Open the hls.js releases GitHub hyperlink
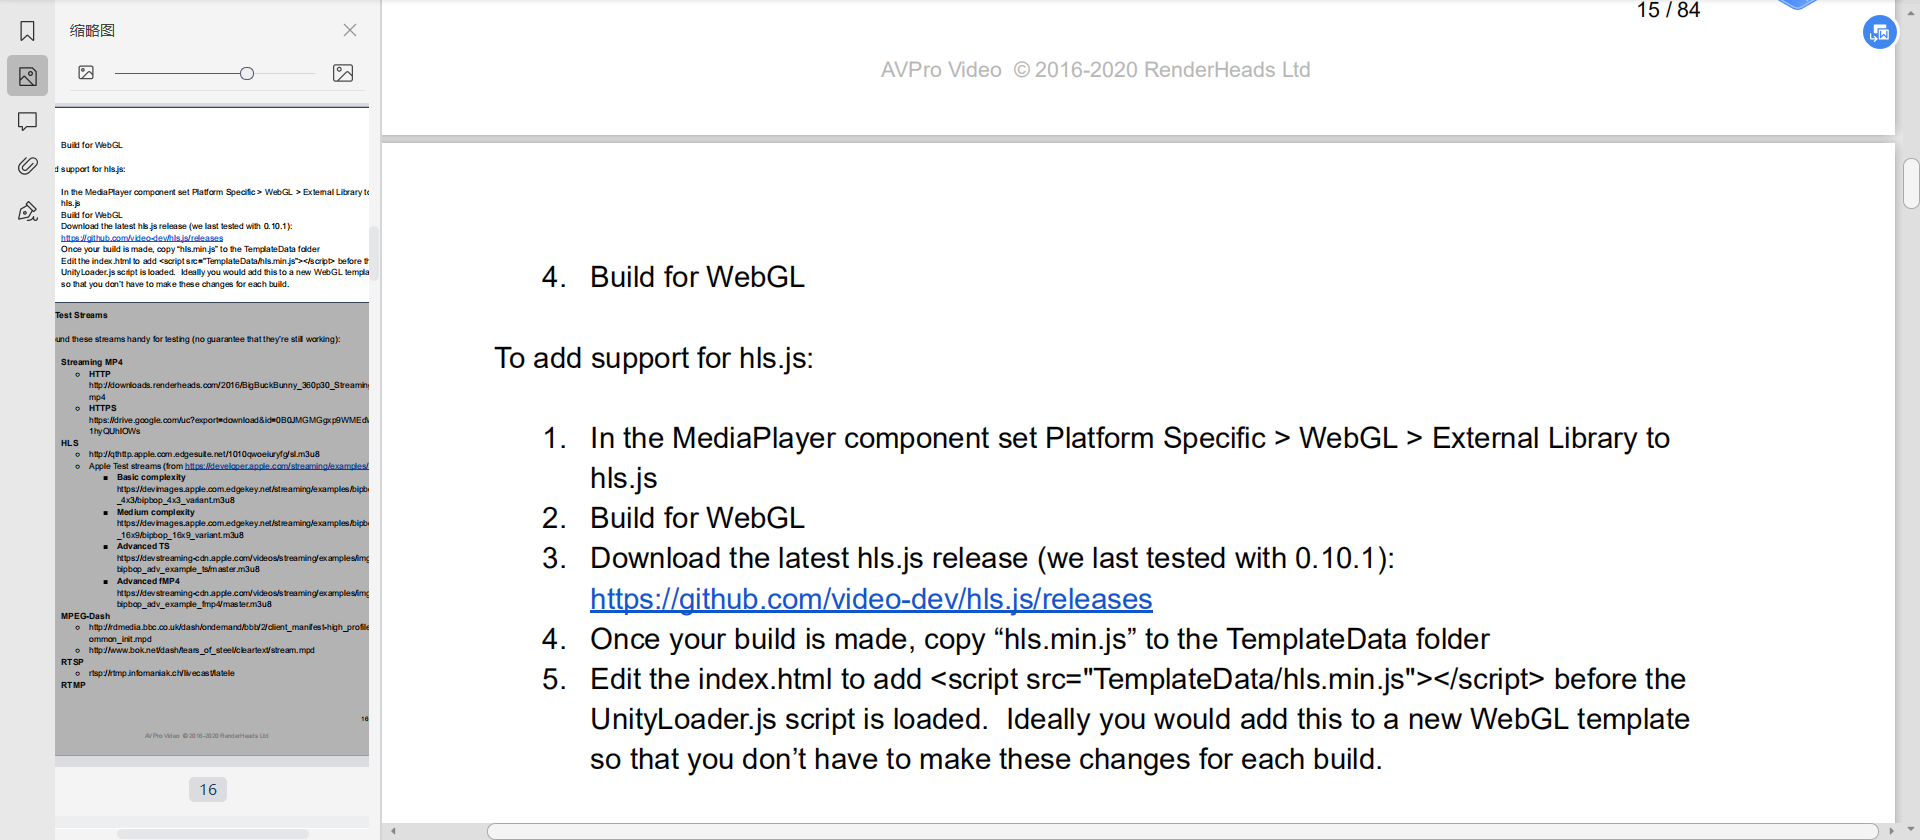 [871, 598]
